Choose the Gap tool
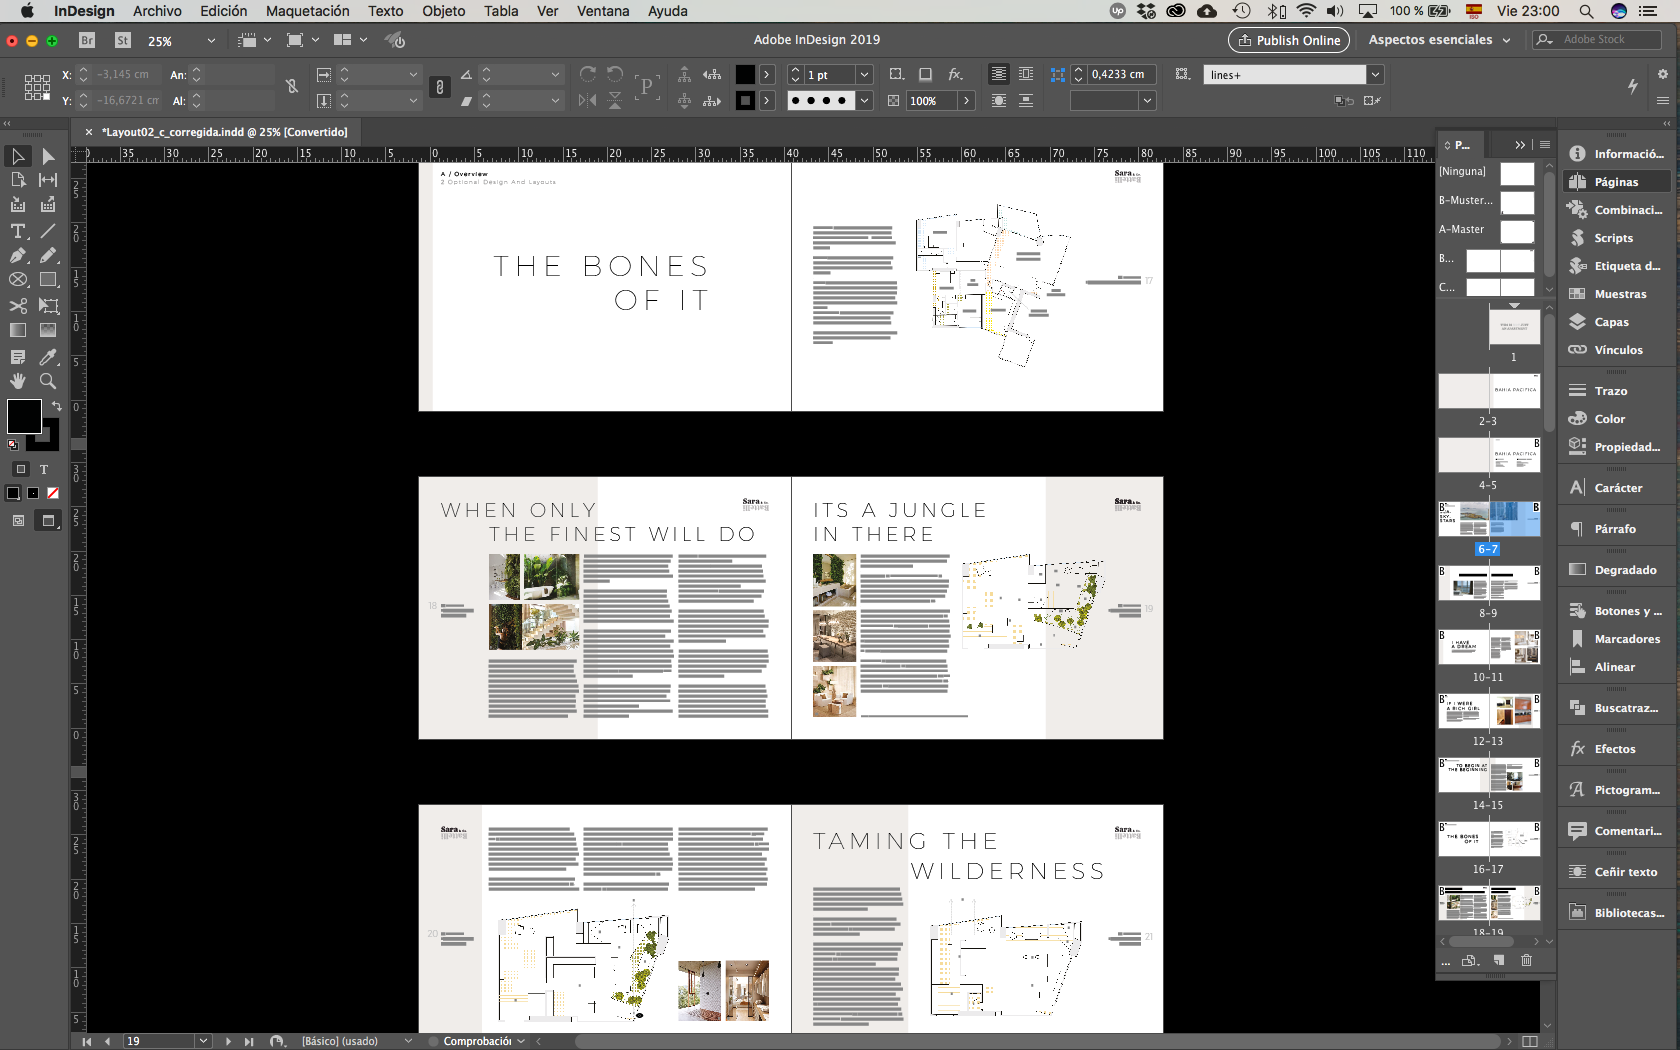 pyautogui.click(x=48, y=180)
